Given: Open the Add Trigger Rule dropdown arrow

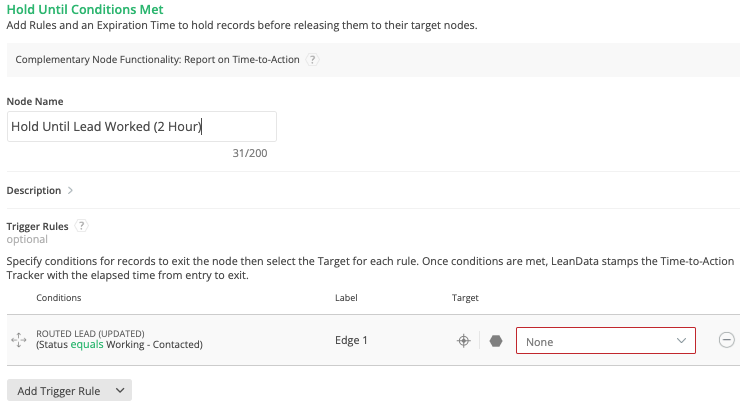Looking at the screenshot, I should (x=120, y=391).
